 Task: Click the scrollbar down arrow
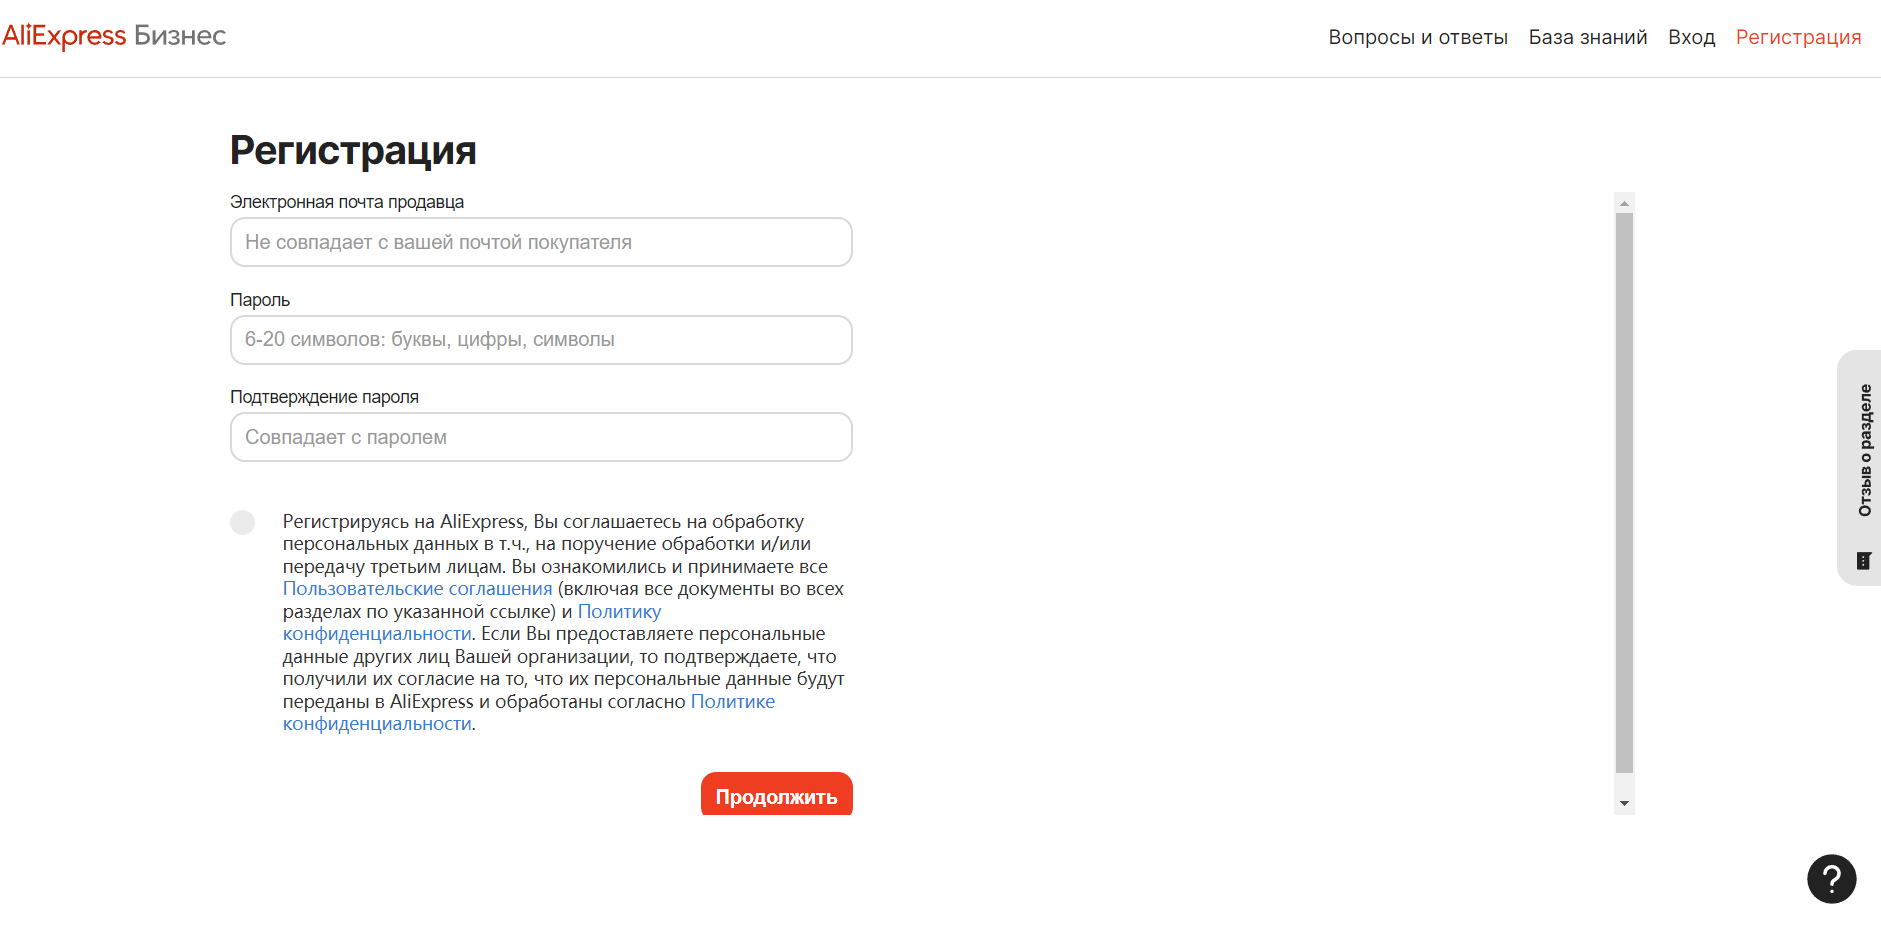point(1624,804)
